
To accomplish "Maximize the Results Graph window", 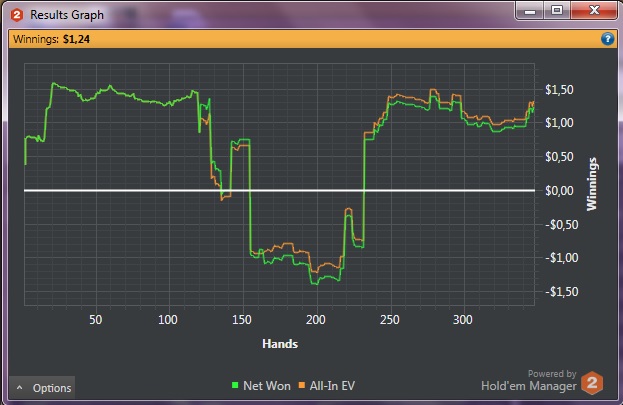I will click(x=557, y=10).
